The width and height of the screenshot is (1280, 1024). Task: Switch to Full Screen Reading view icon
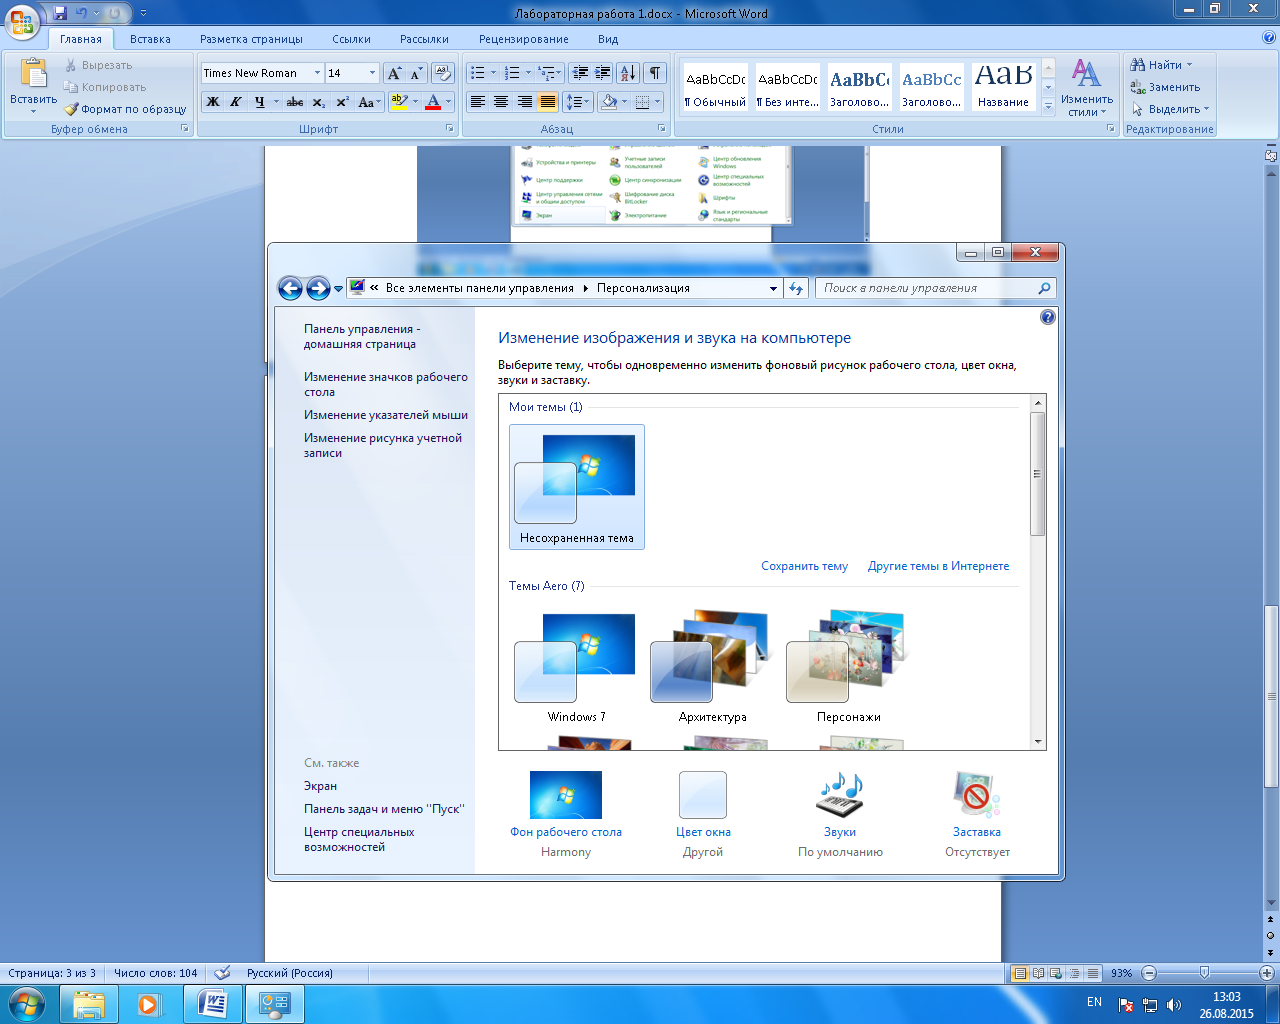[1038, 973]
